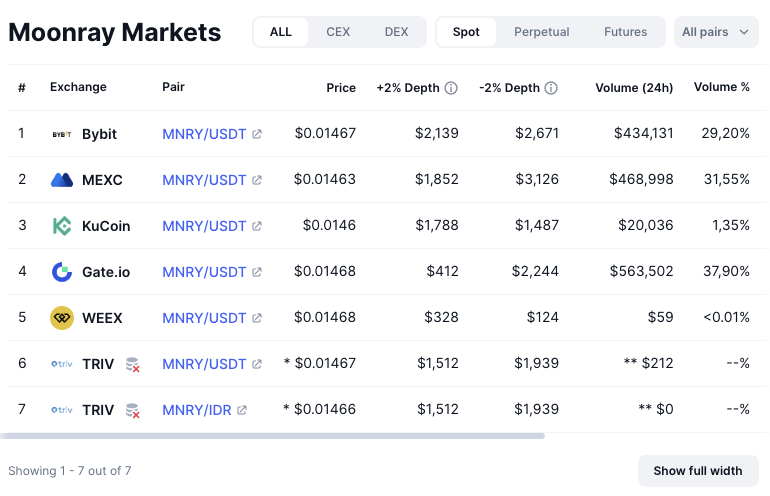This screenshot has height=496, width=770.
Task: Filter markets by CEX
Action: coord(338,32)
